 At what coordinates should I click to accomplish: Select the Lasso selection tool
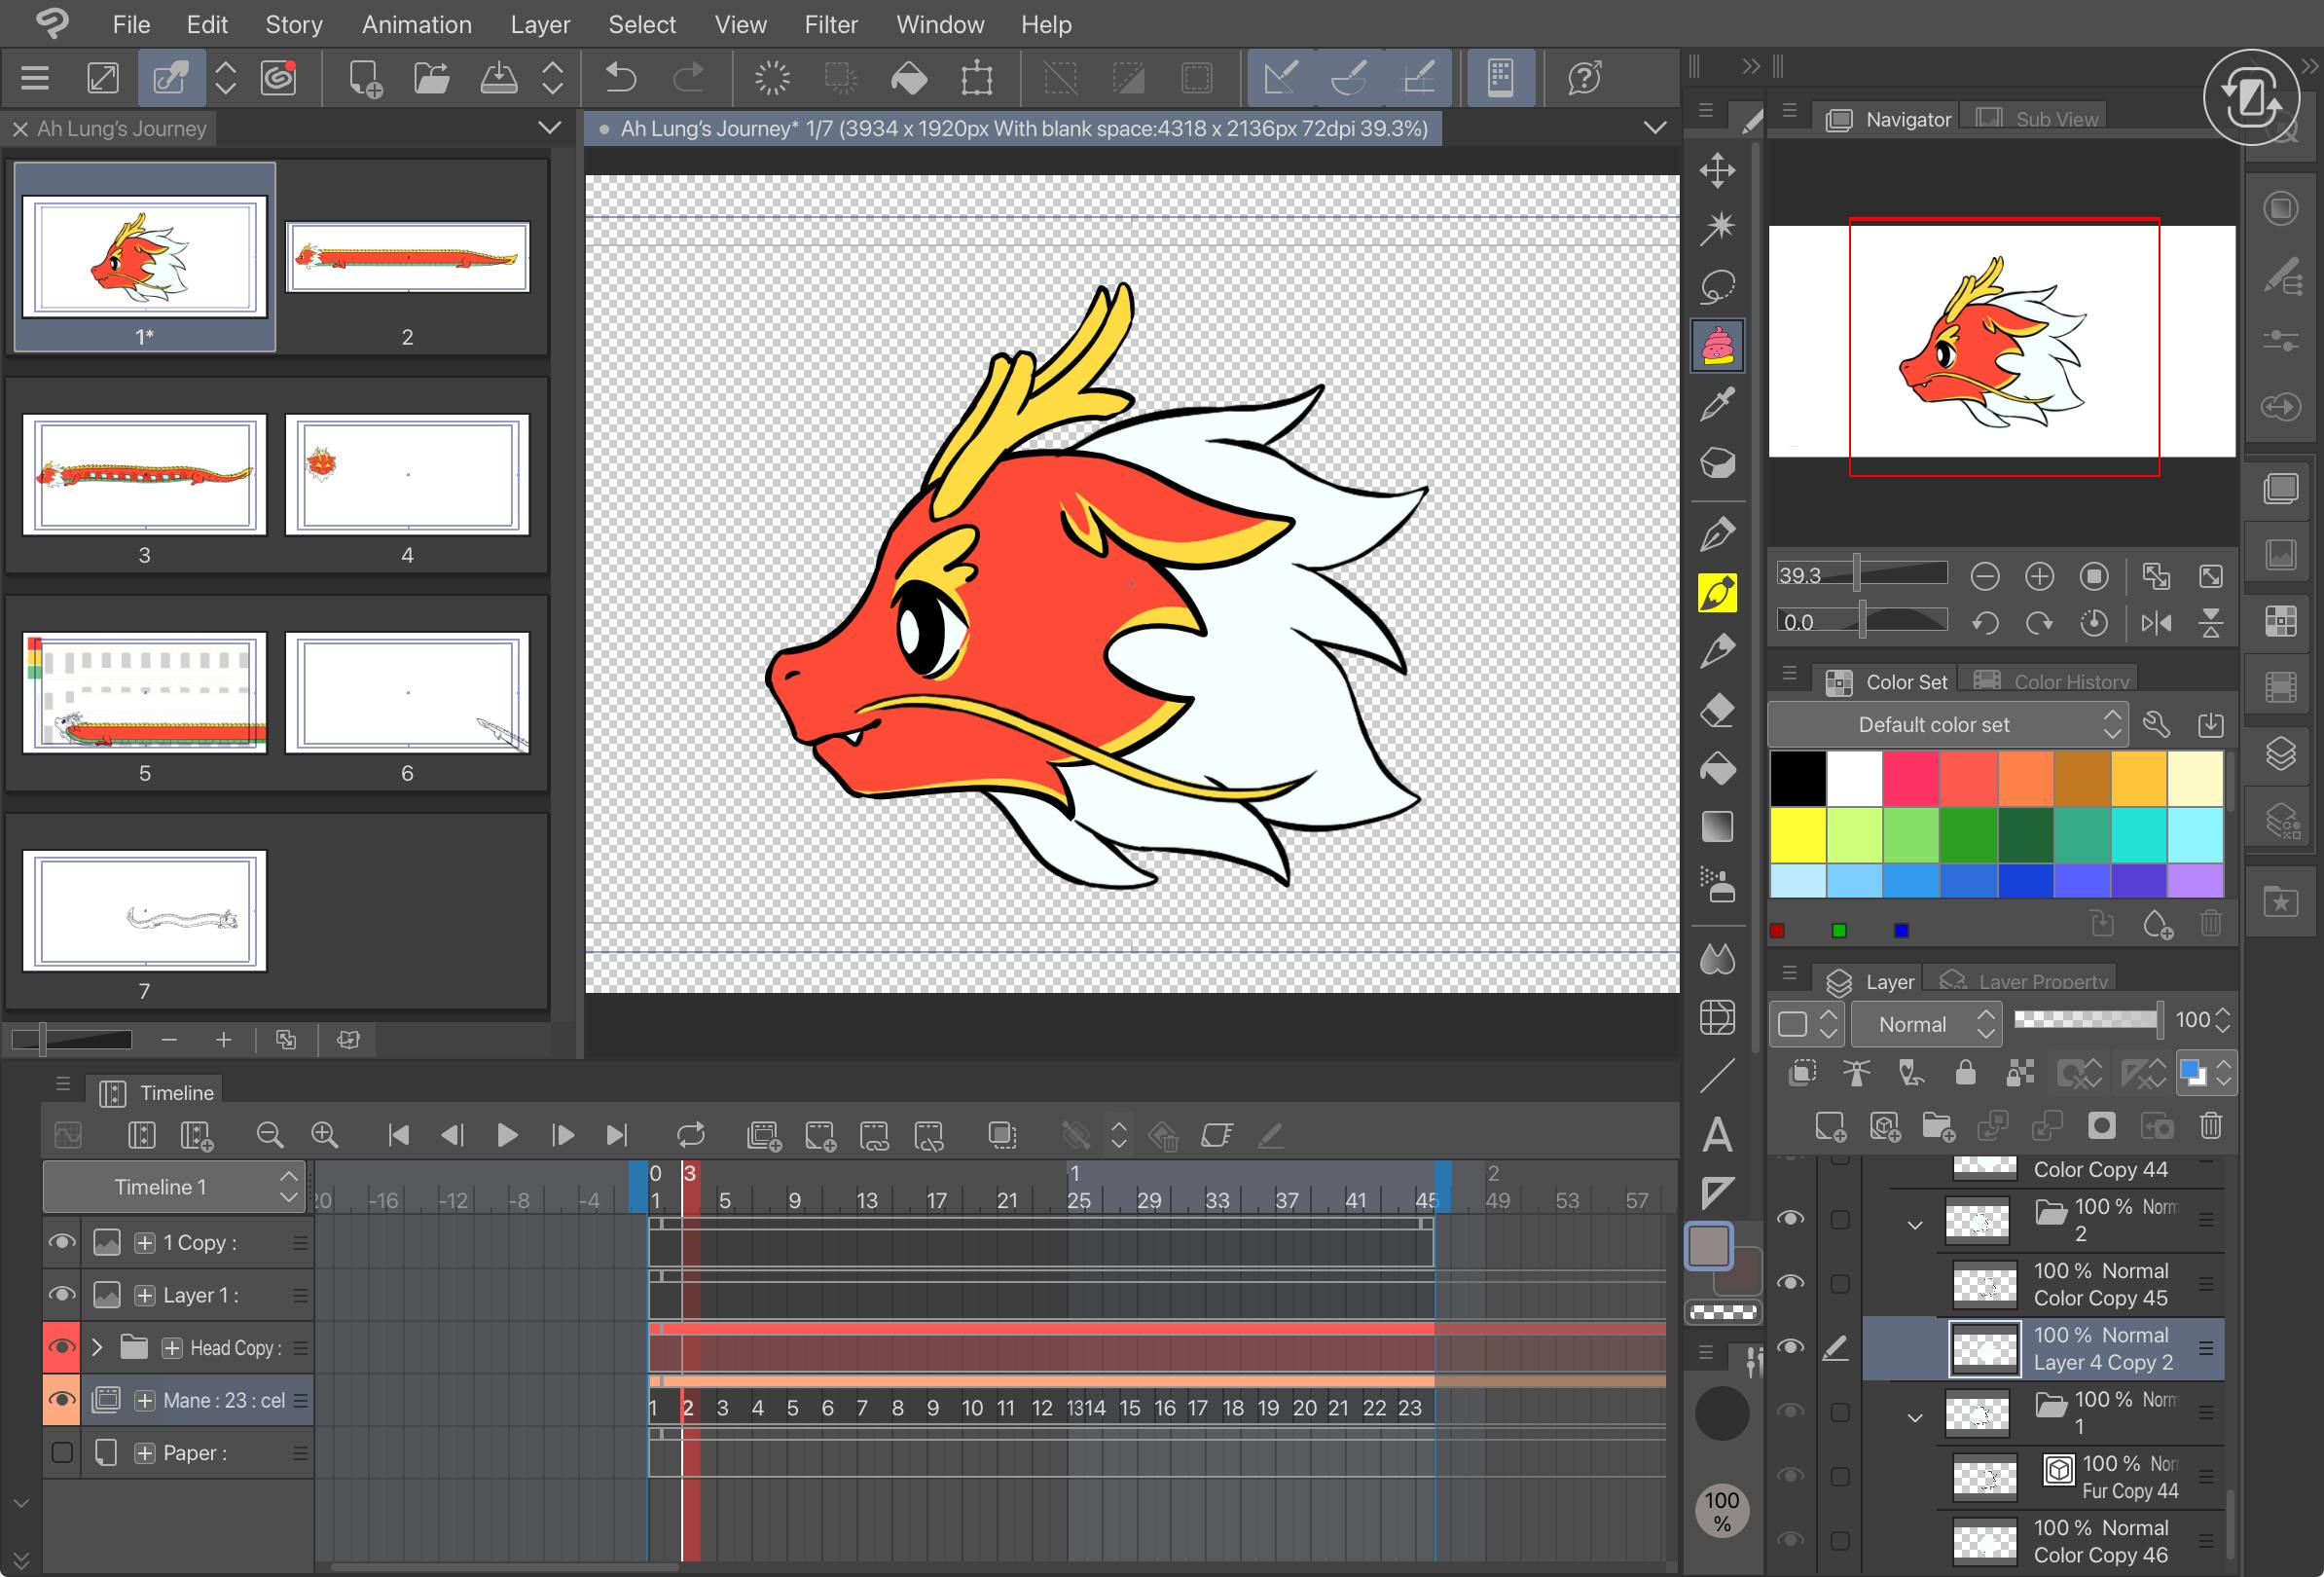(1717, 287)
